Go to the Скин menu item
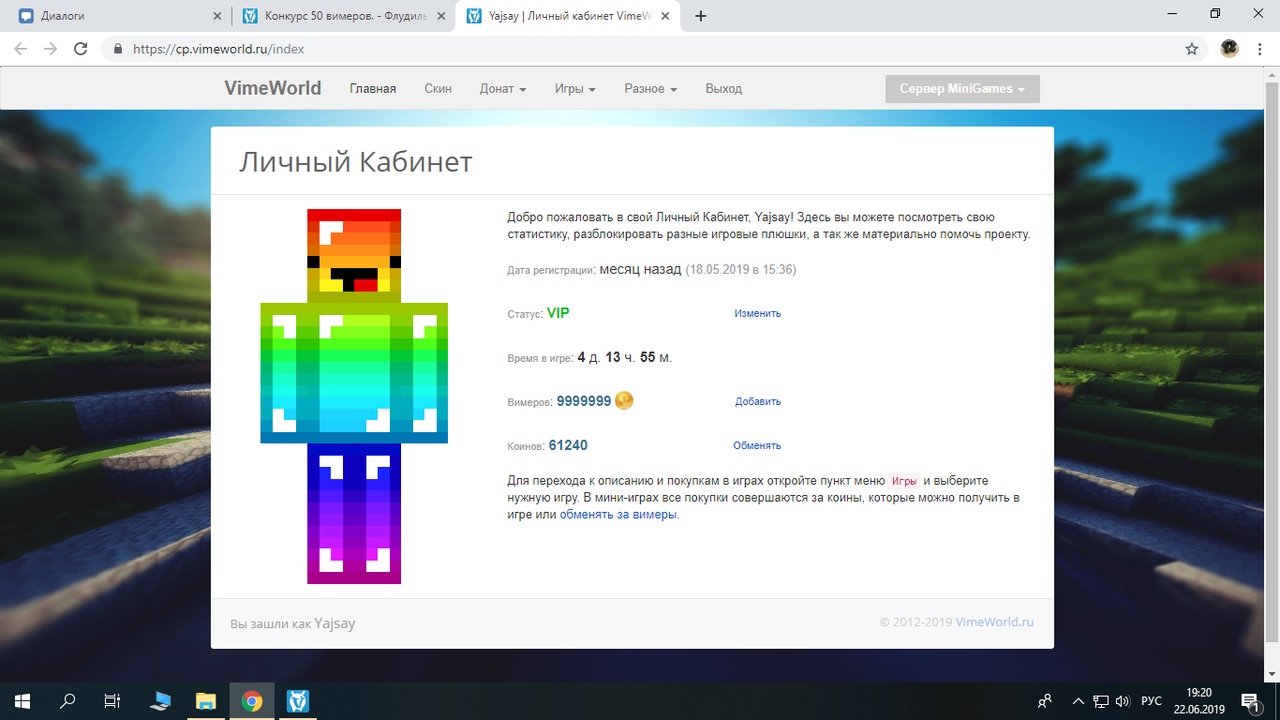Viewport: 1280px width, 720px height. point(438,89)
